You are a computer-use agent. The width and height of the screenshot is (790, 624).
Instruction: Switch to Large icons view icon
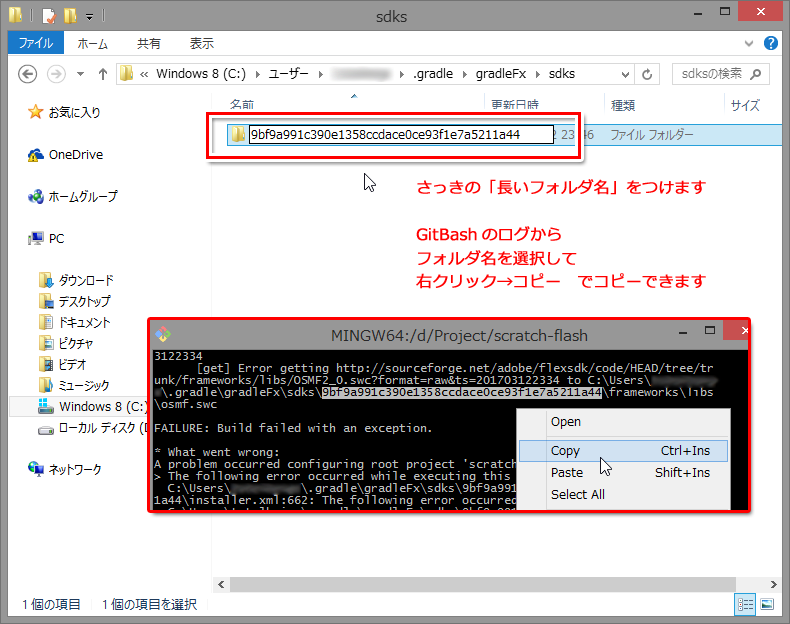(x=767, y=604)
